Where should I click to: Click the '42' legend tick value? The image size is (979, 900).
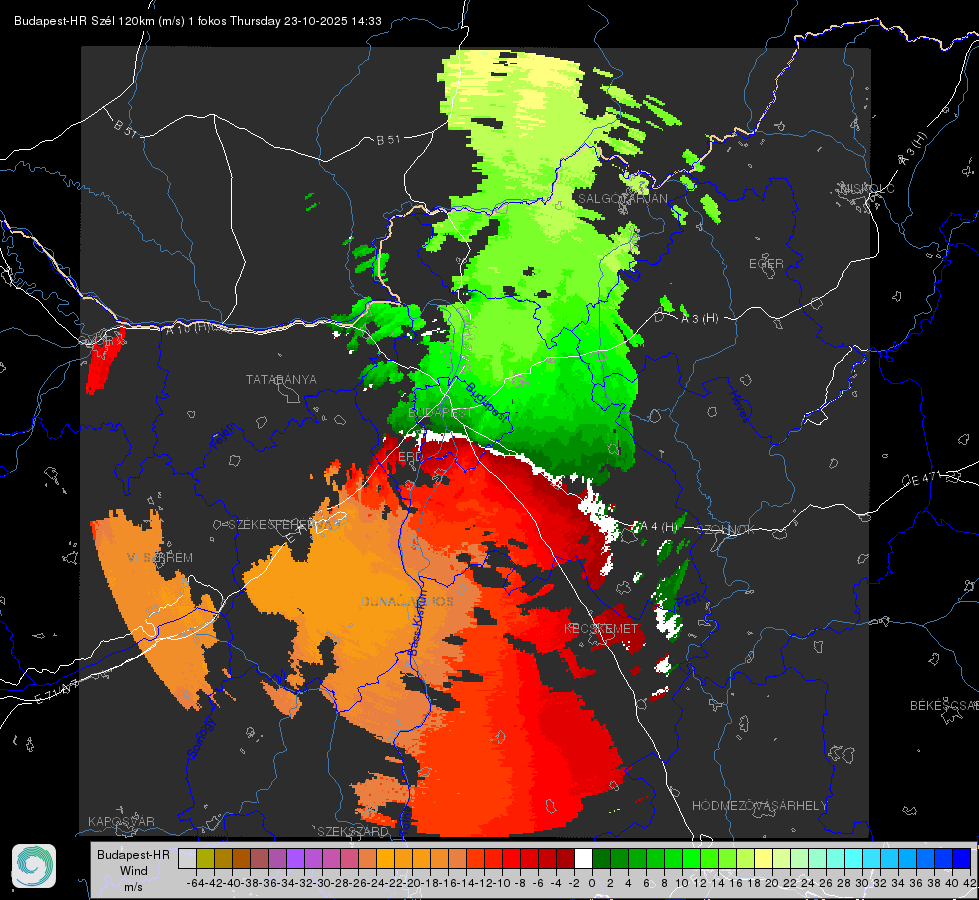pos(970,884)
